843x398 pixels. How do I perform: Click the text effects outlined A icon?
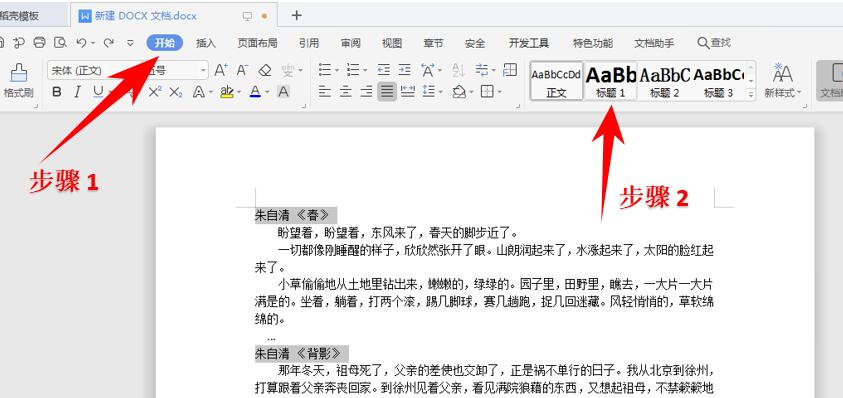pyautogui.click(x=199, y=92)
